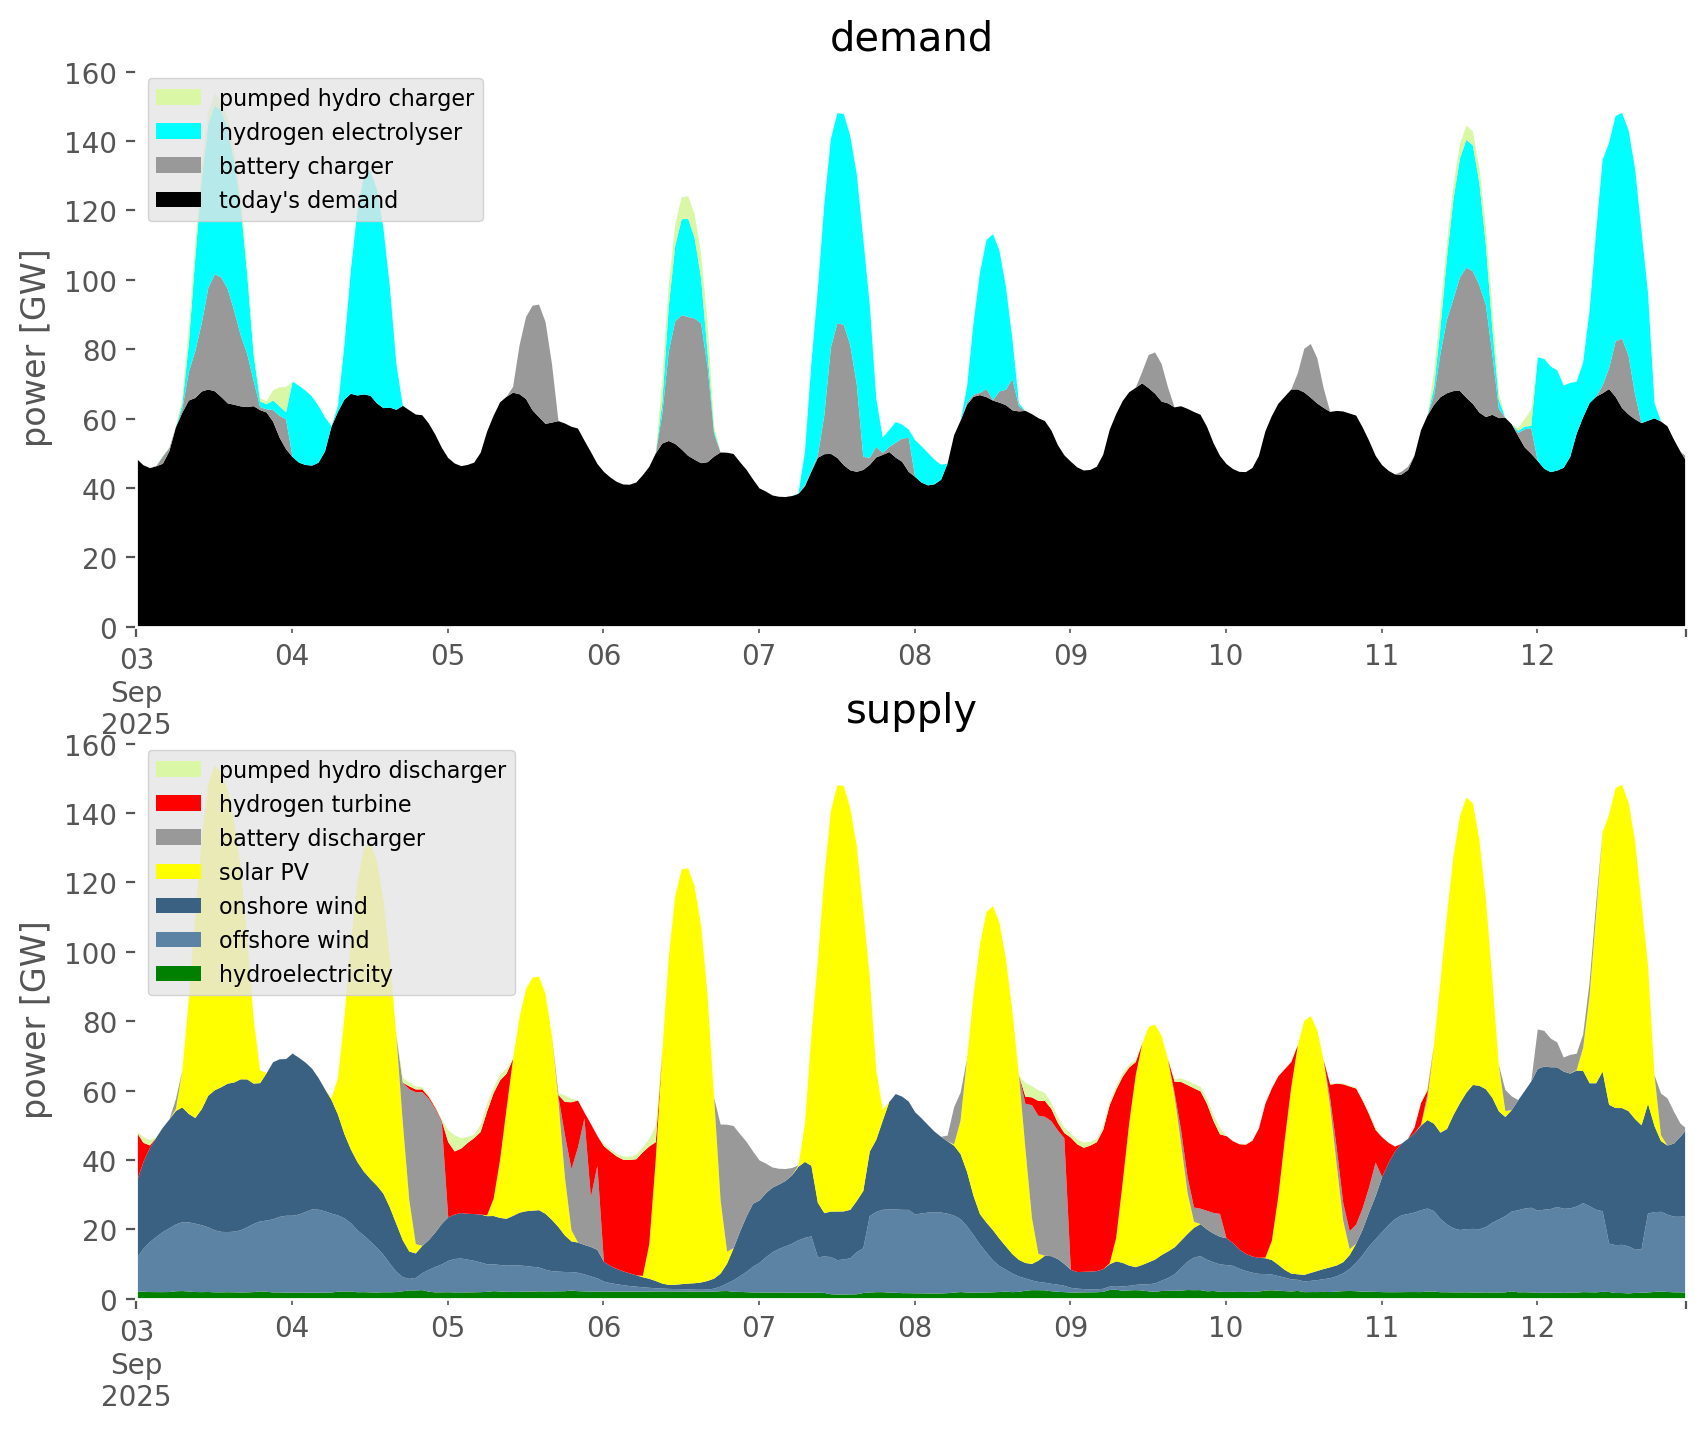Click the 160 tick on the demand y-axis
1706x1431 pixels.
[x=91, y=74]
